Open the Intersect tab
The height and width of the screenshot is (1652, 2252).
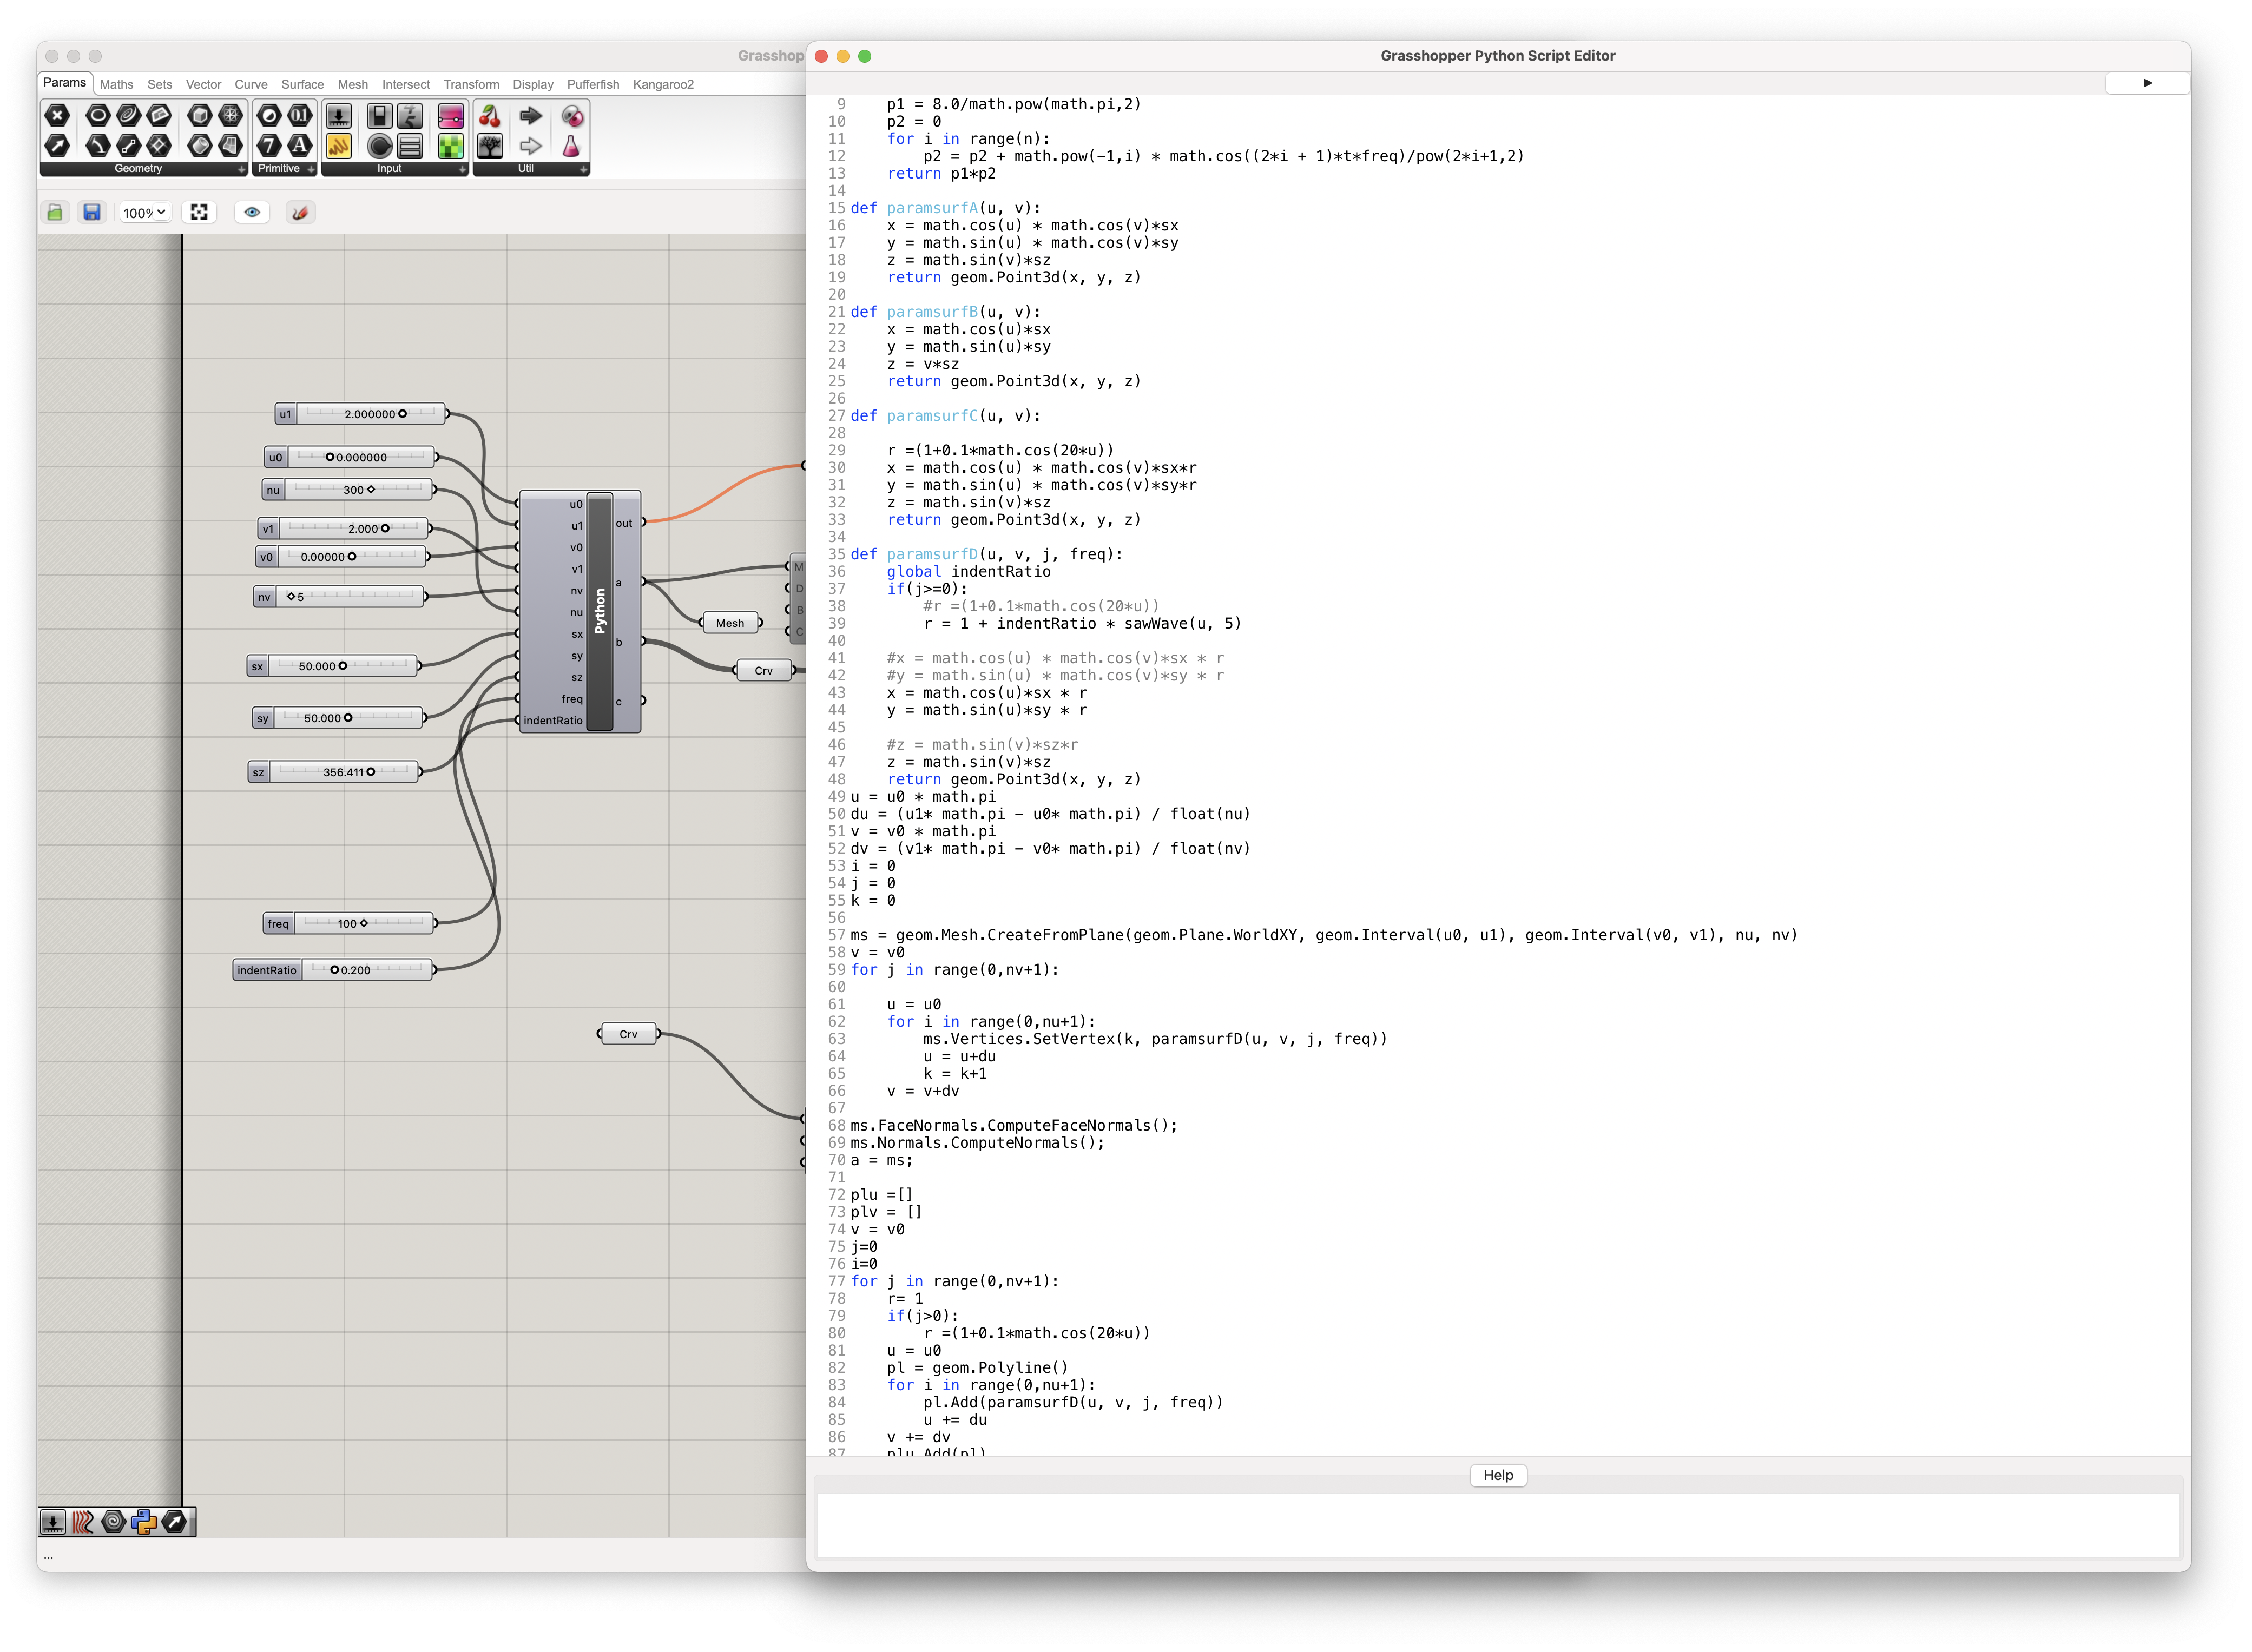pyautogui.click(x=406, y=84)
